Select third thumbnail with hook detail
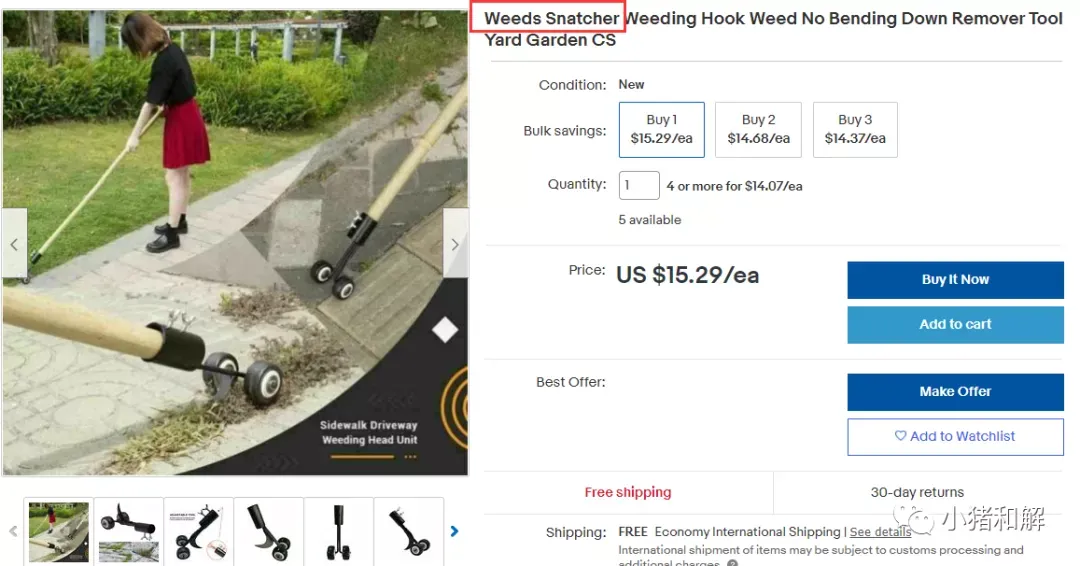The image size is (1080, 566). point(198,532)
